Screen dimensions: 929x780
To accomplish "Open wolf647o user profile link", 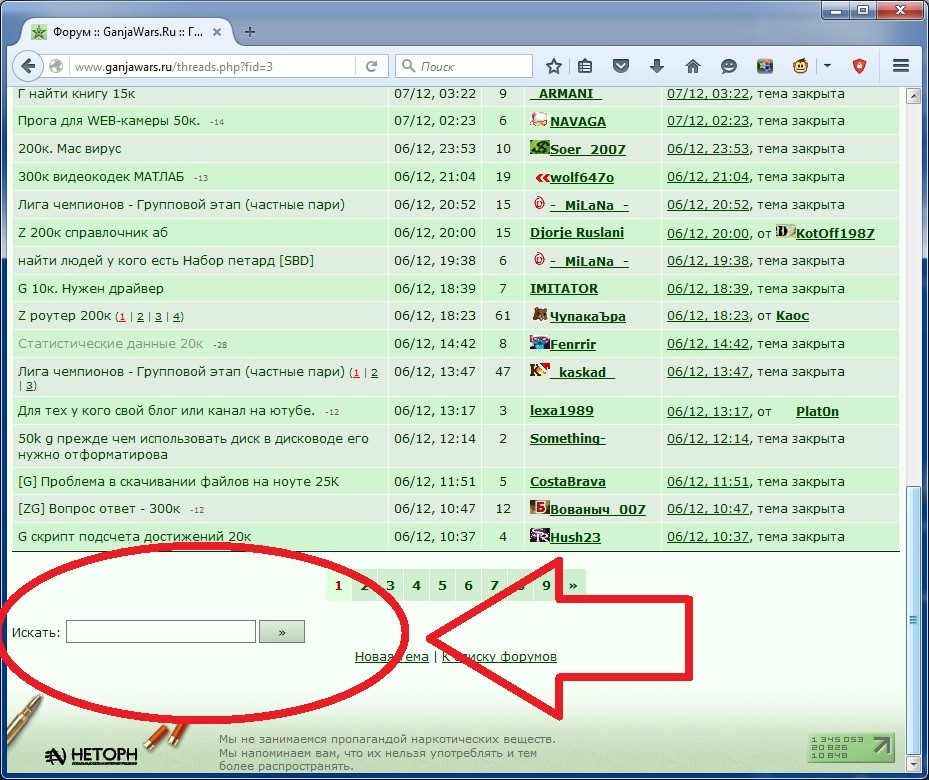I will pyautogui.click(x=582, y=177).
